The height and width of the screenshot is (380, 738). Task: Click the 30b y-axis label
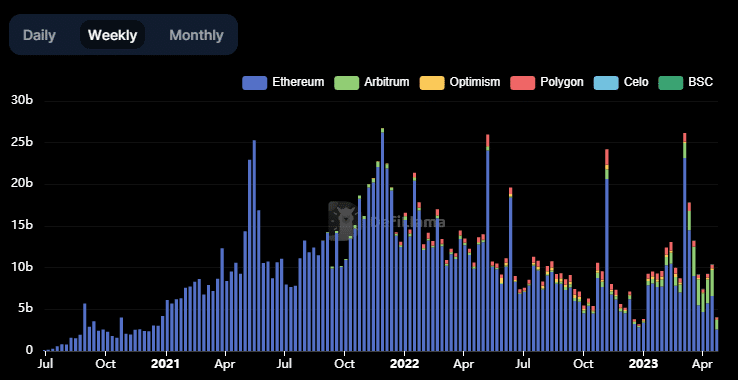pos(21,101)
